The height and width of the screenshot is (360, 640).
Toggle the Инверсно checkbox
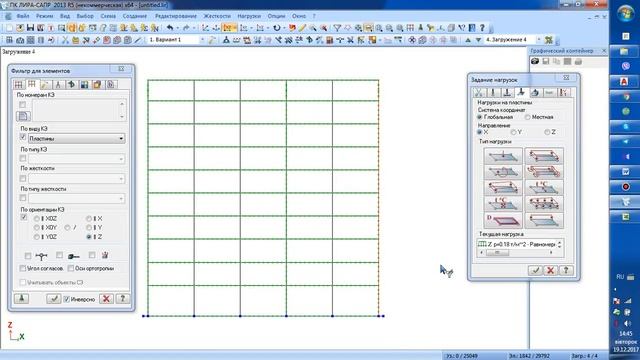click(67, 299)
